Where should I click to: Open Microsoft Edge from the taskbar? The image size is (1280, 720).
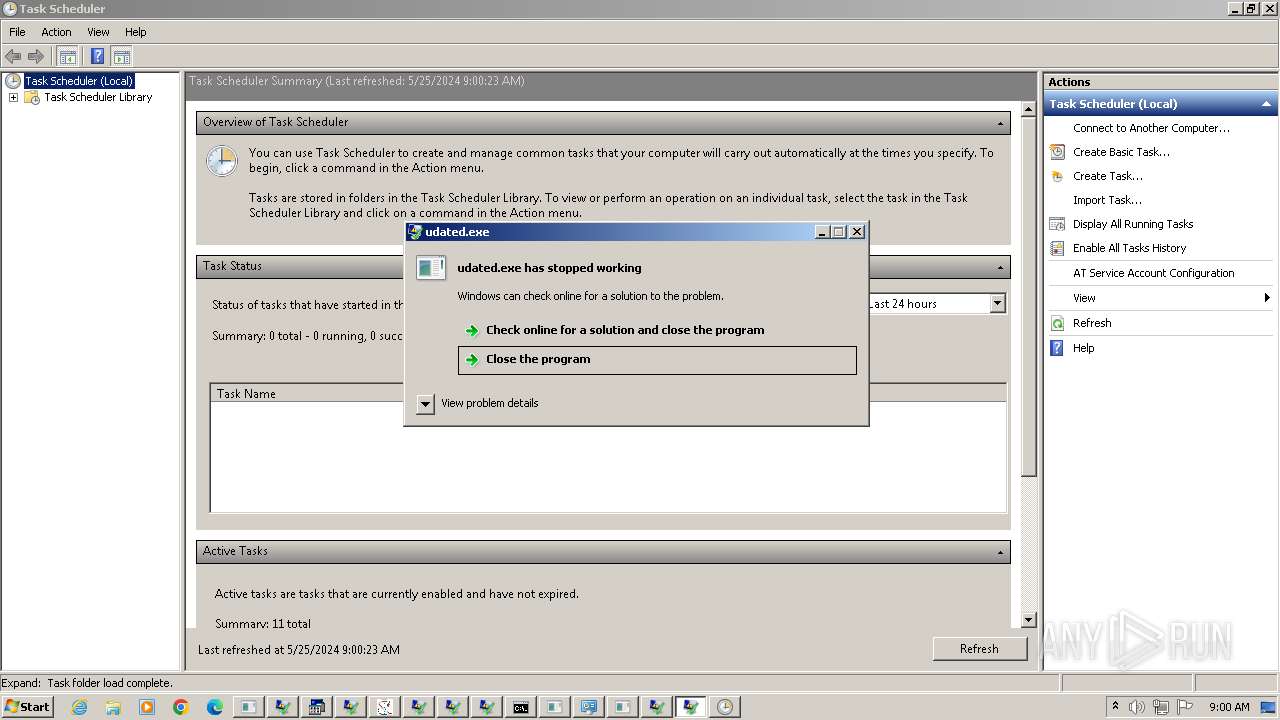(215, 707)
